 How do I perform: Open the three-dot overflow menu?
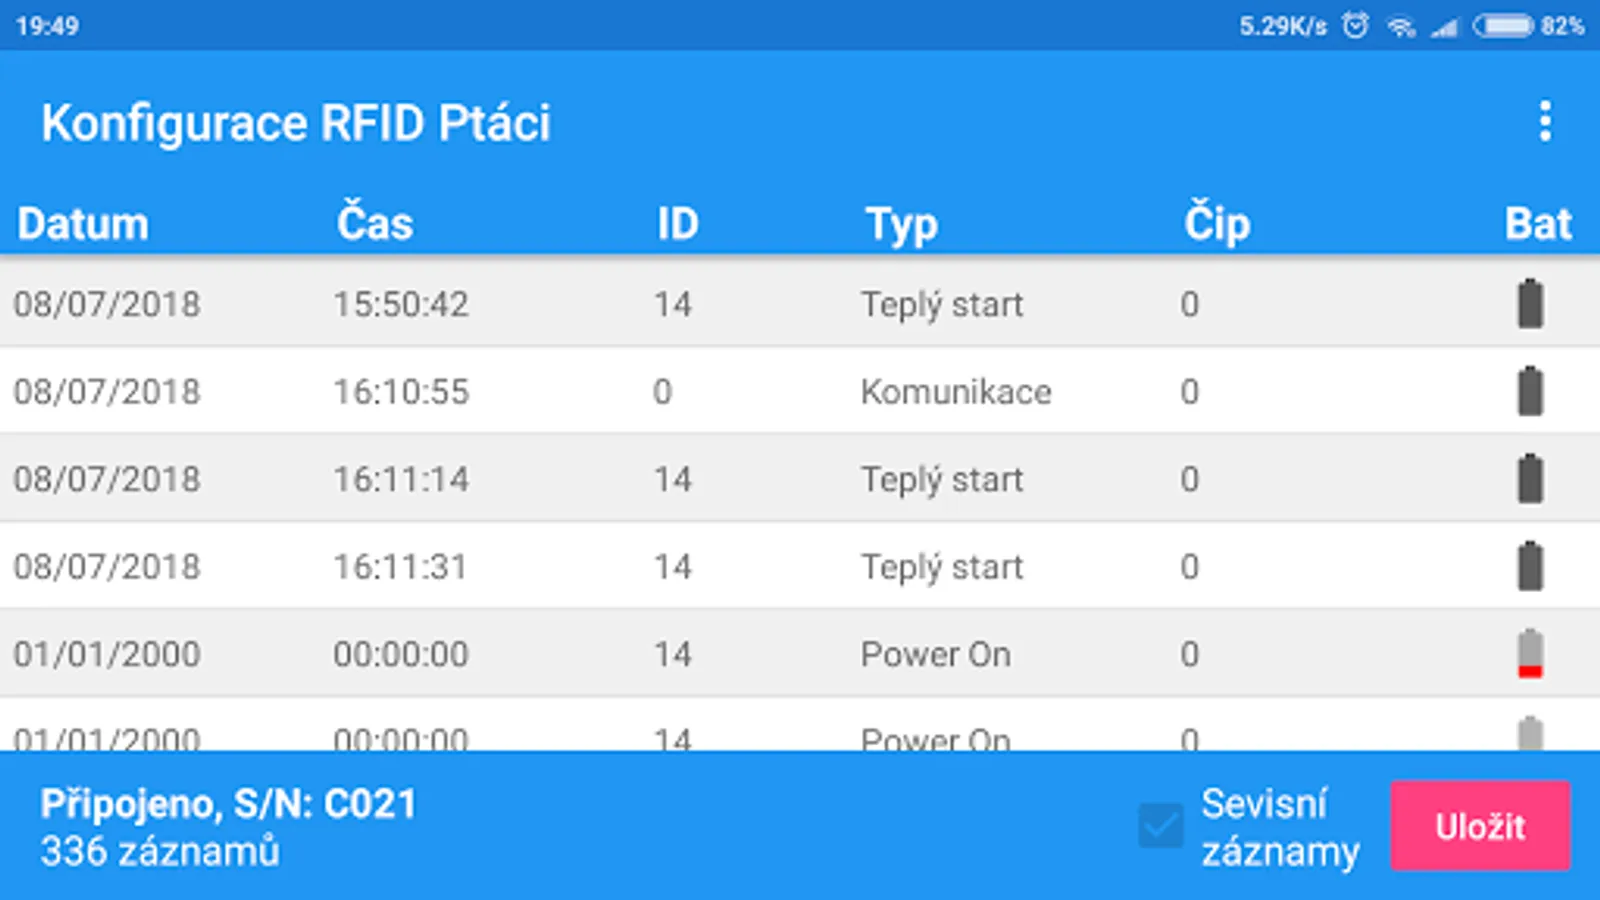point(1545,122)
